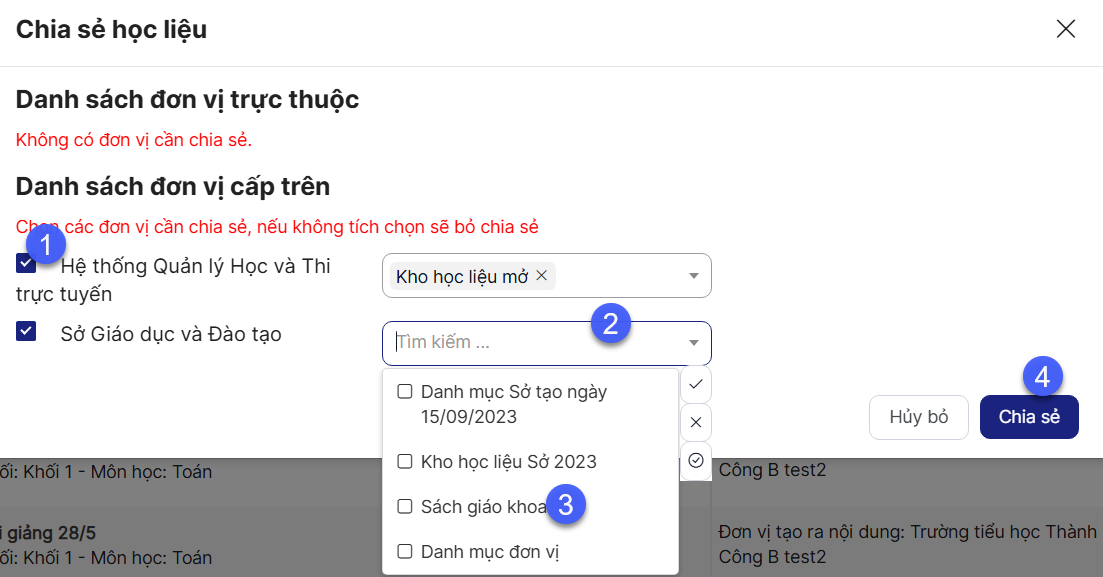This screenshot has height=577, width=1103.
Task: Uncheck 'Hệ thống Quản lý Học và Thi' checkbox
Action: tap(26, 264)
